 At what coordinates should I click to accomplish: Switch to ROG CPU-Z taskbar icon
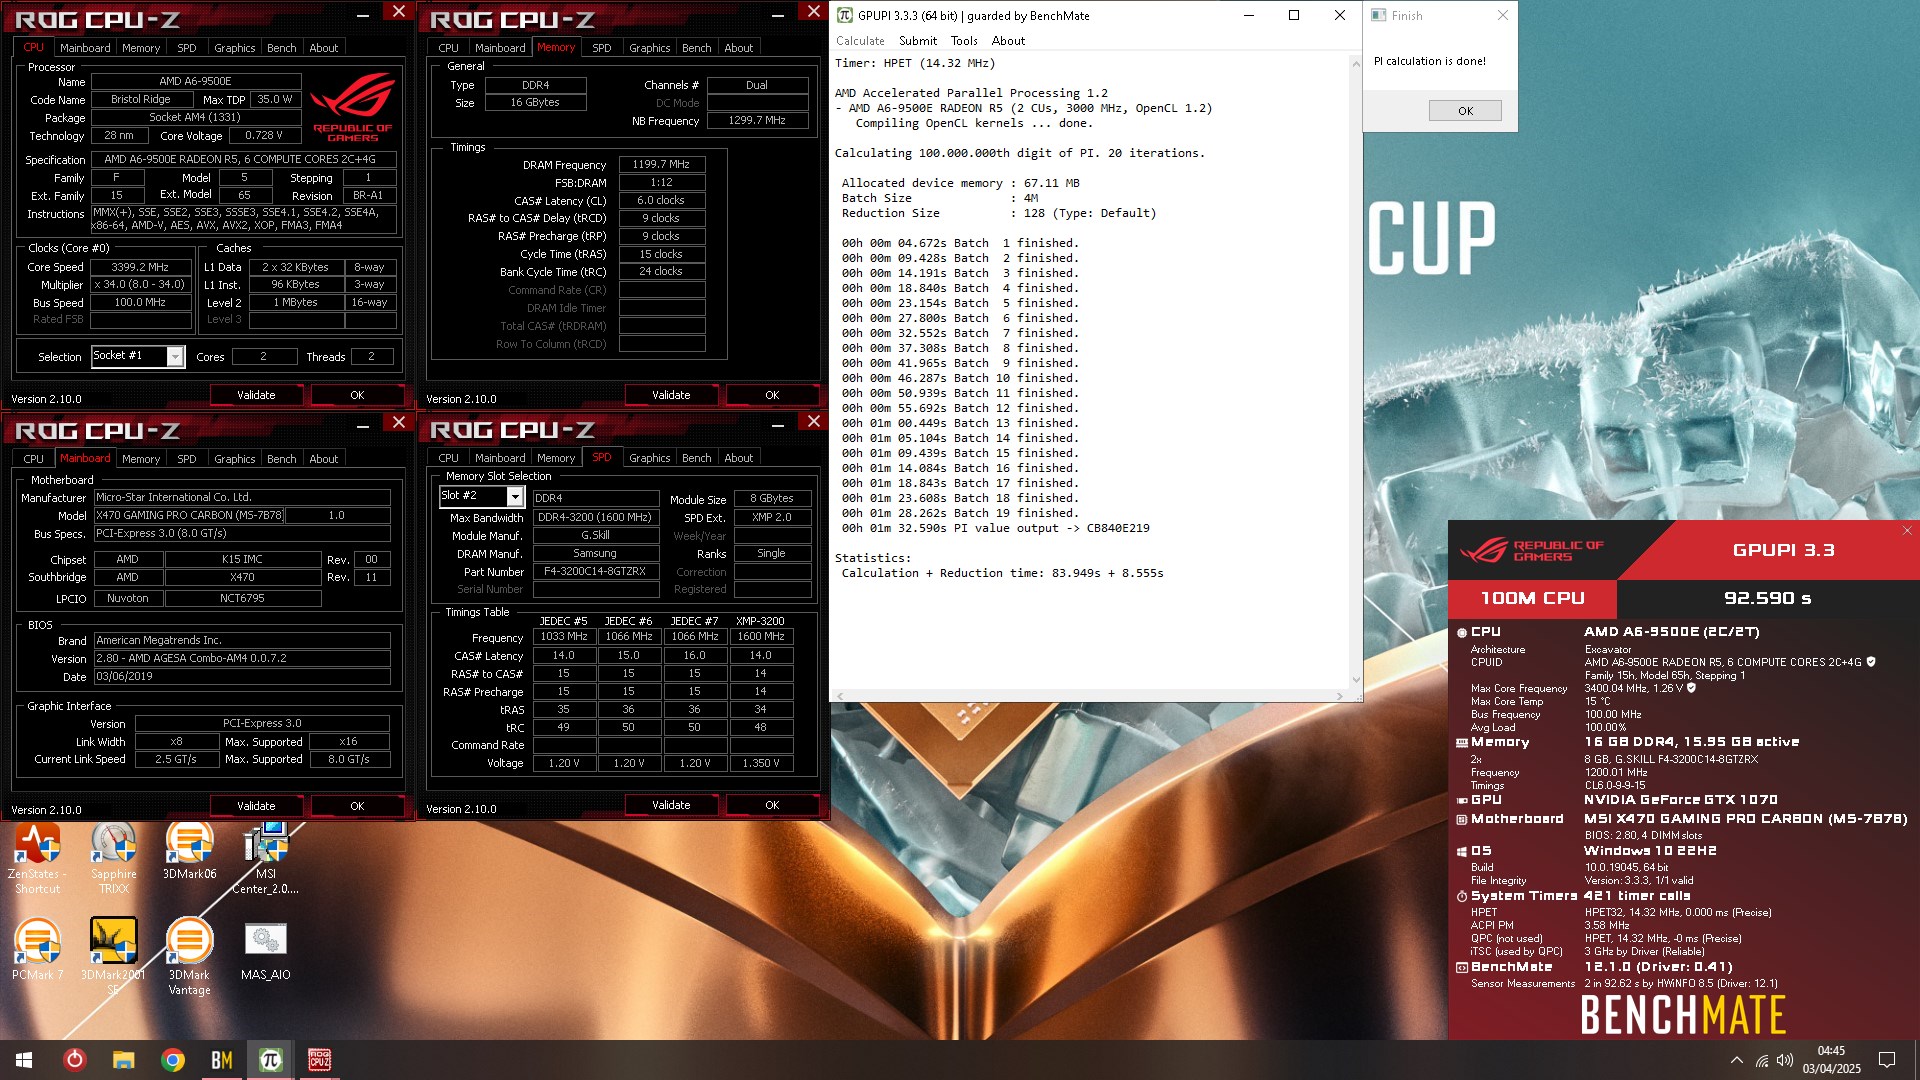pos(319,1060)
